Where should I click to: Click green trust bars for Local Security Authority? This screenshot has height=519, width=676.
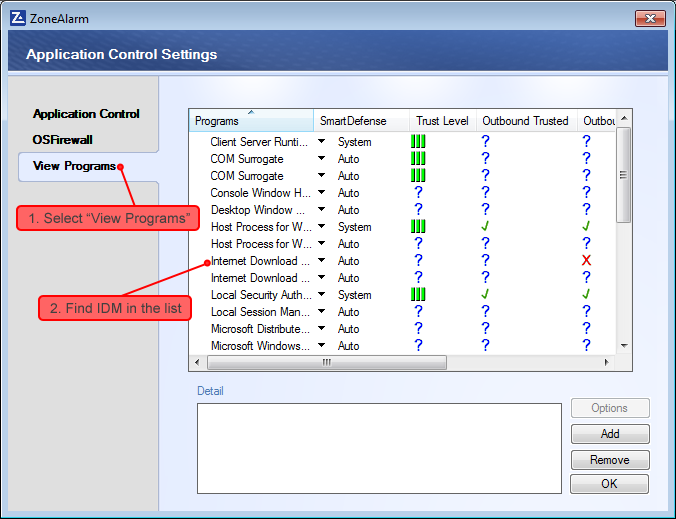point(418,295)
